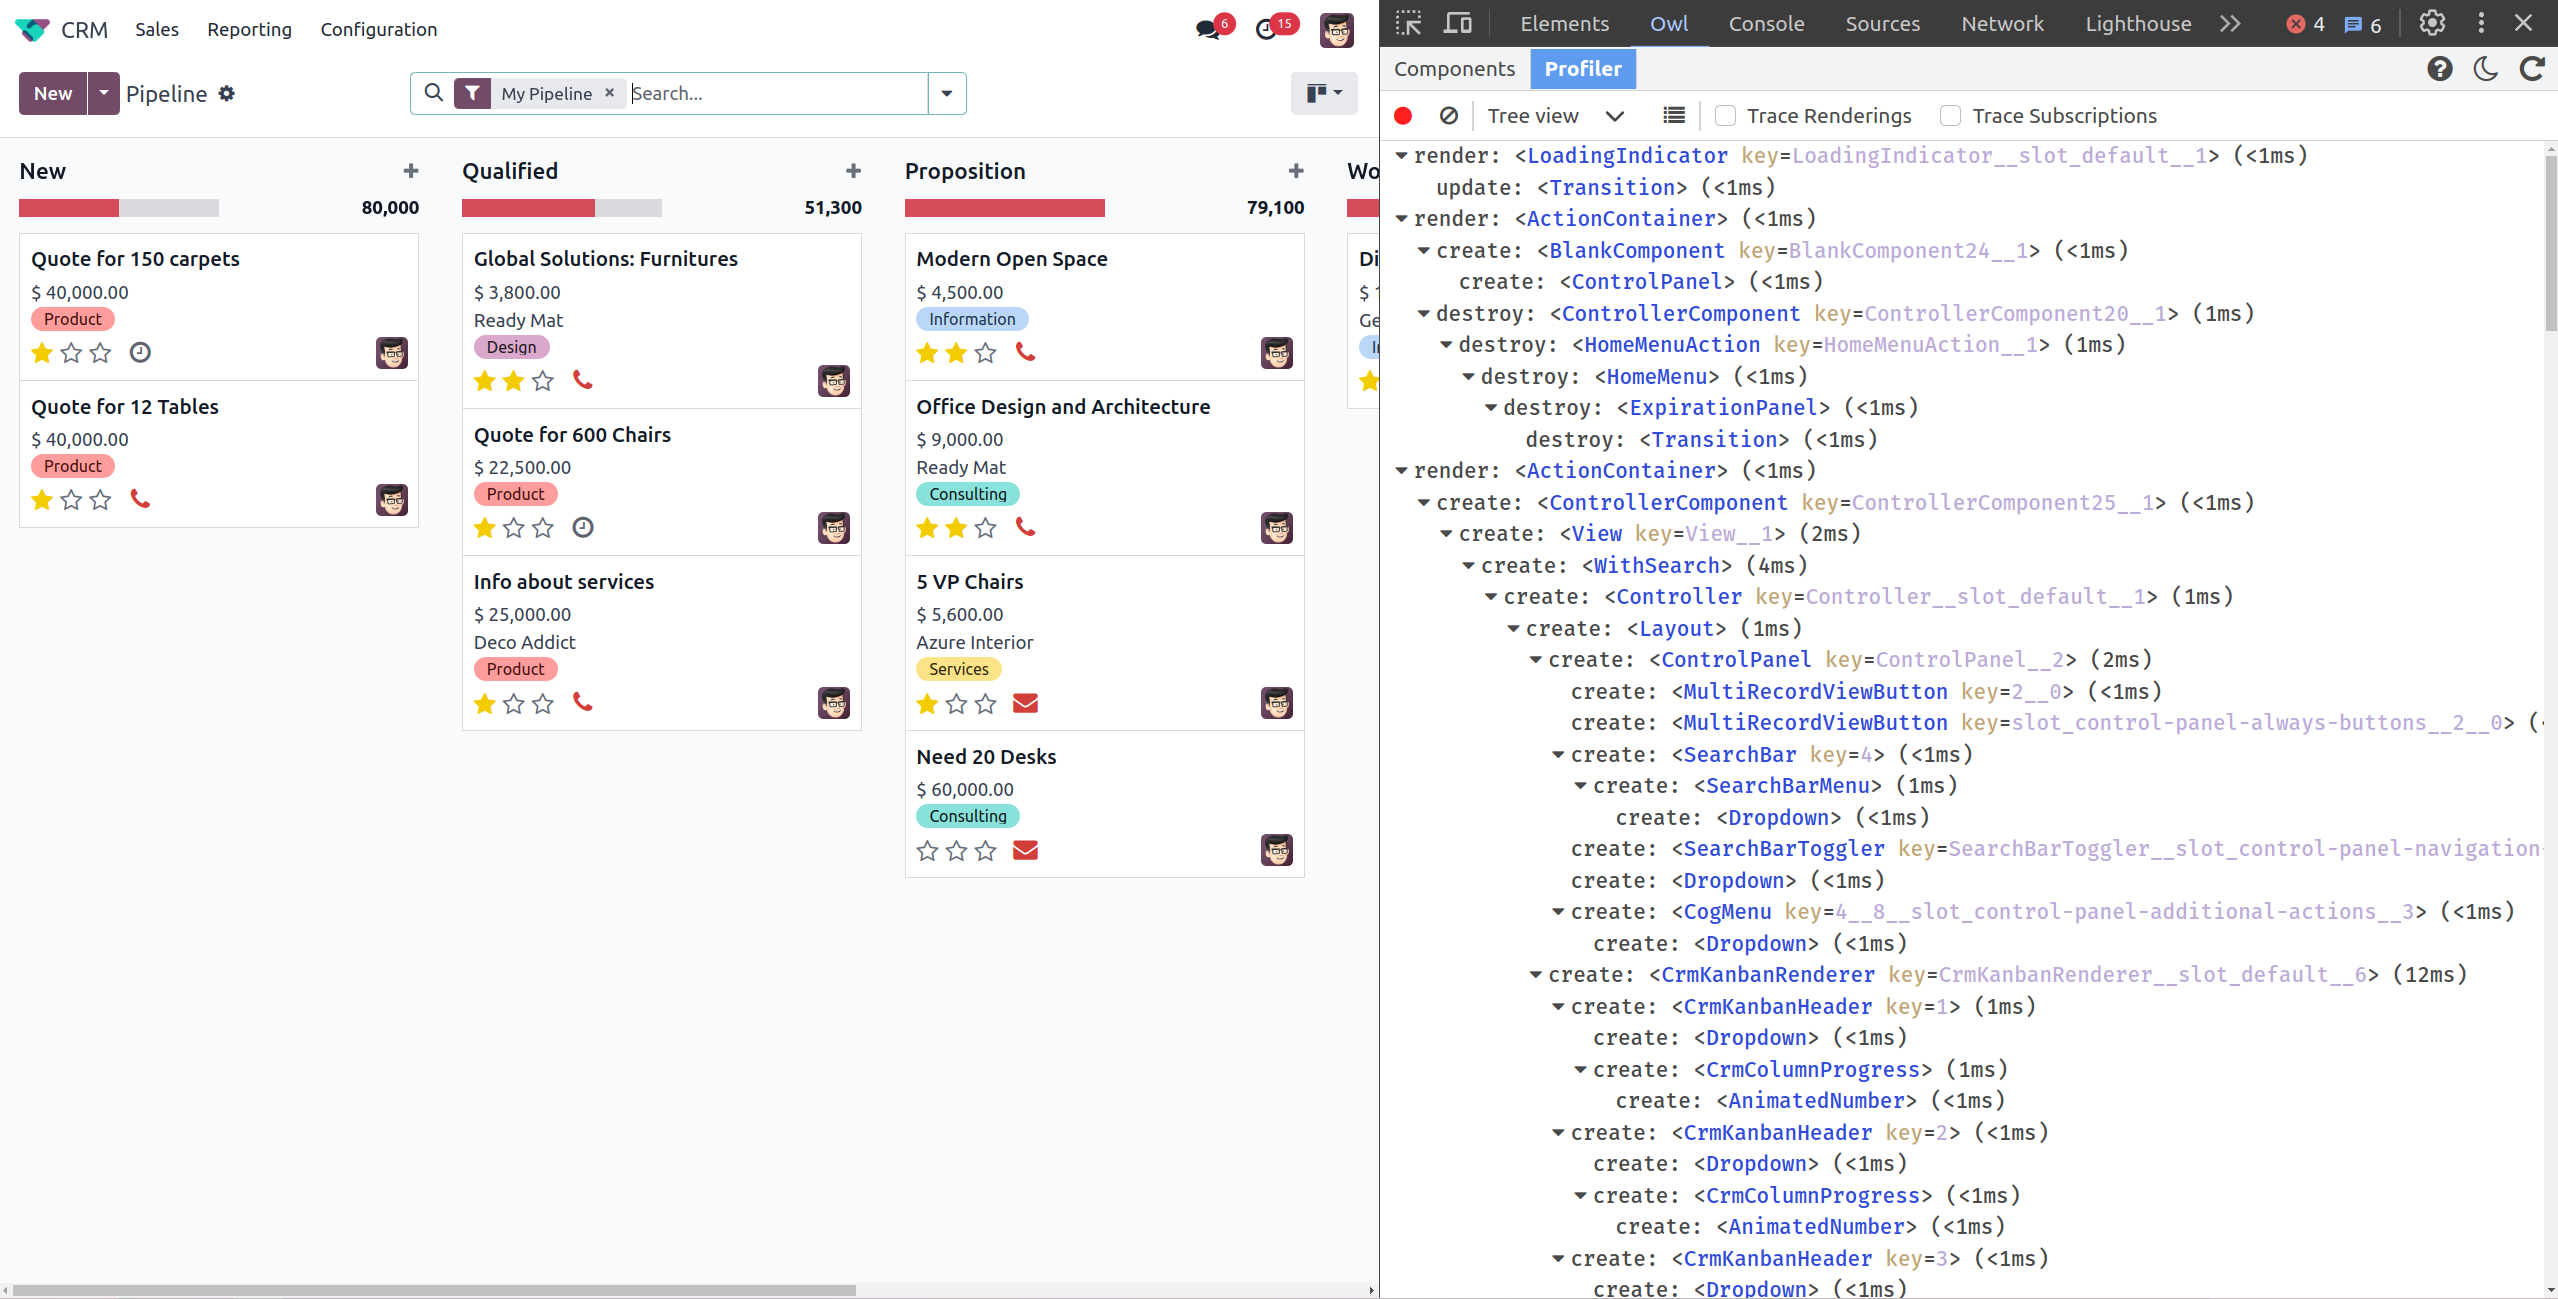Switch to the Components tab
Screen dimensions: 2558x1299
point(1454,69)
